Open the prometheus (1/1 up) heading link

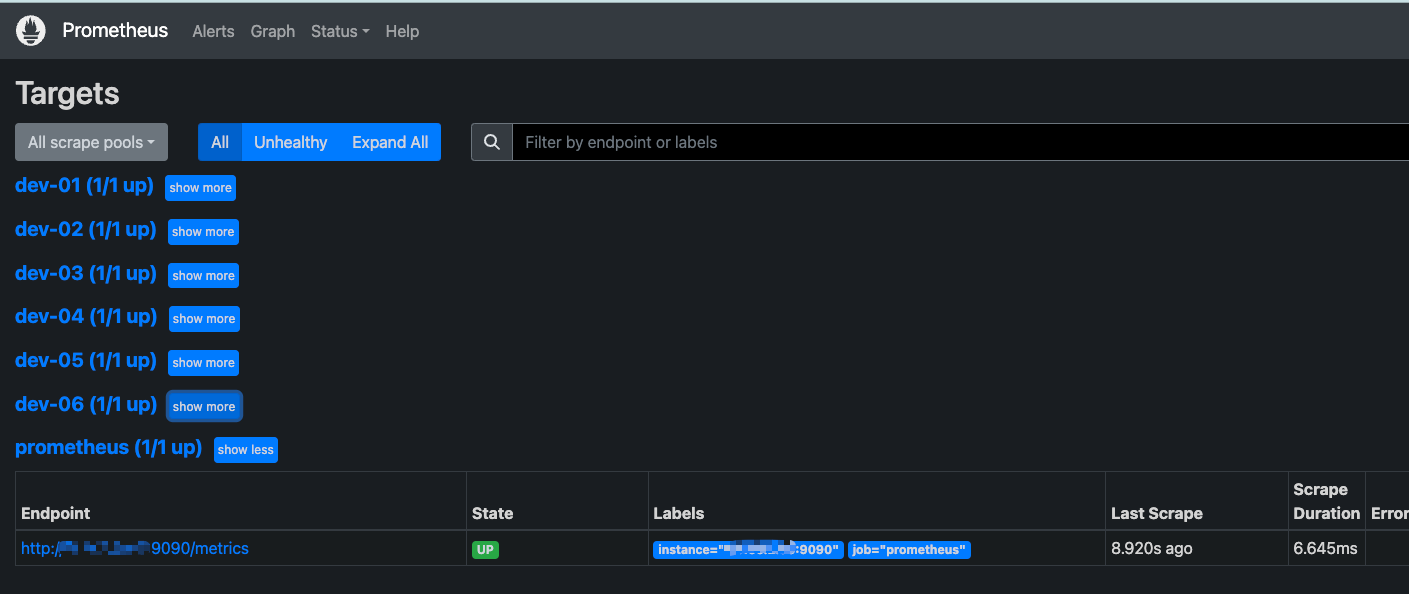click(x=109, y=447)
